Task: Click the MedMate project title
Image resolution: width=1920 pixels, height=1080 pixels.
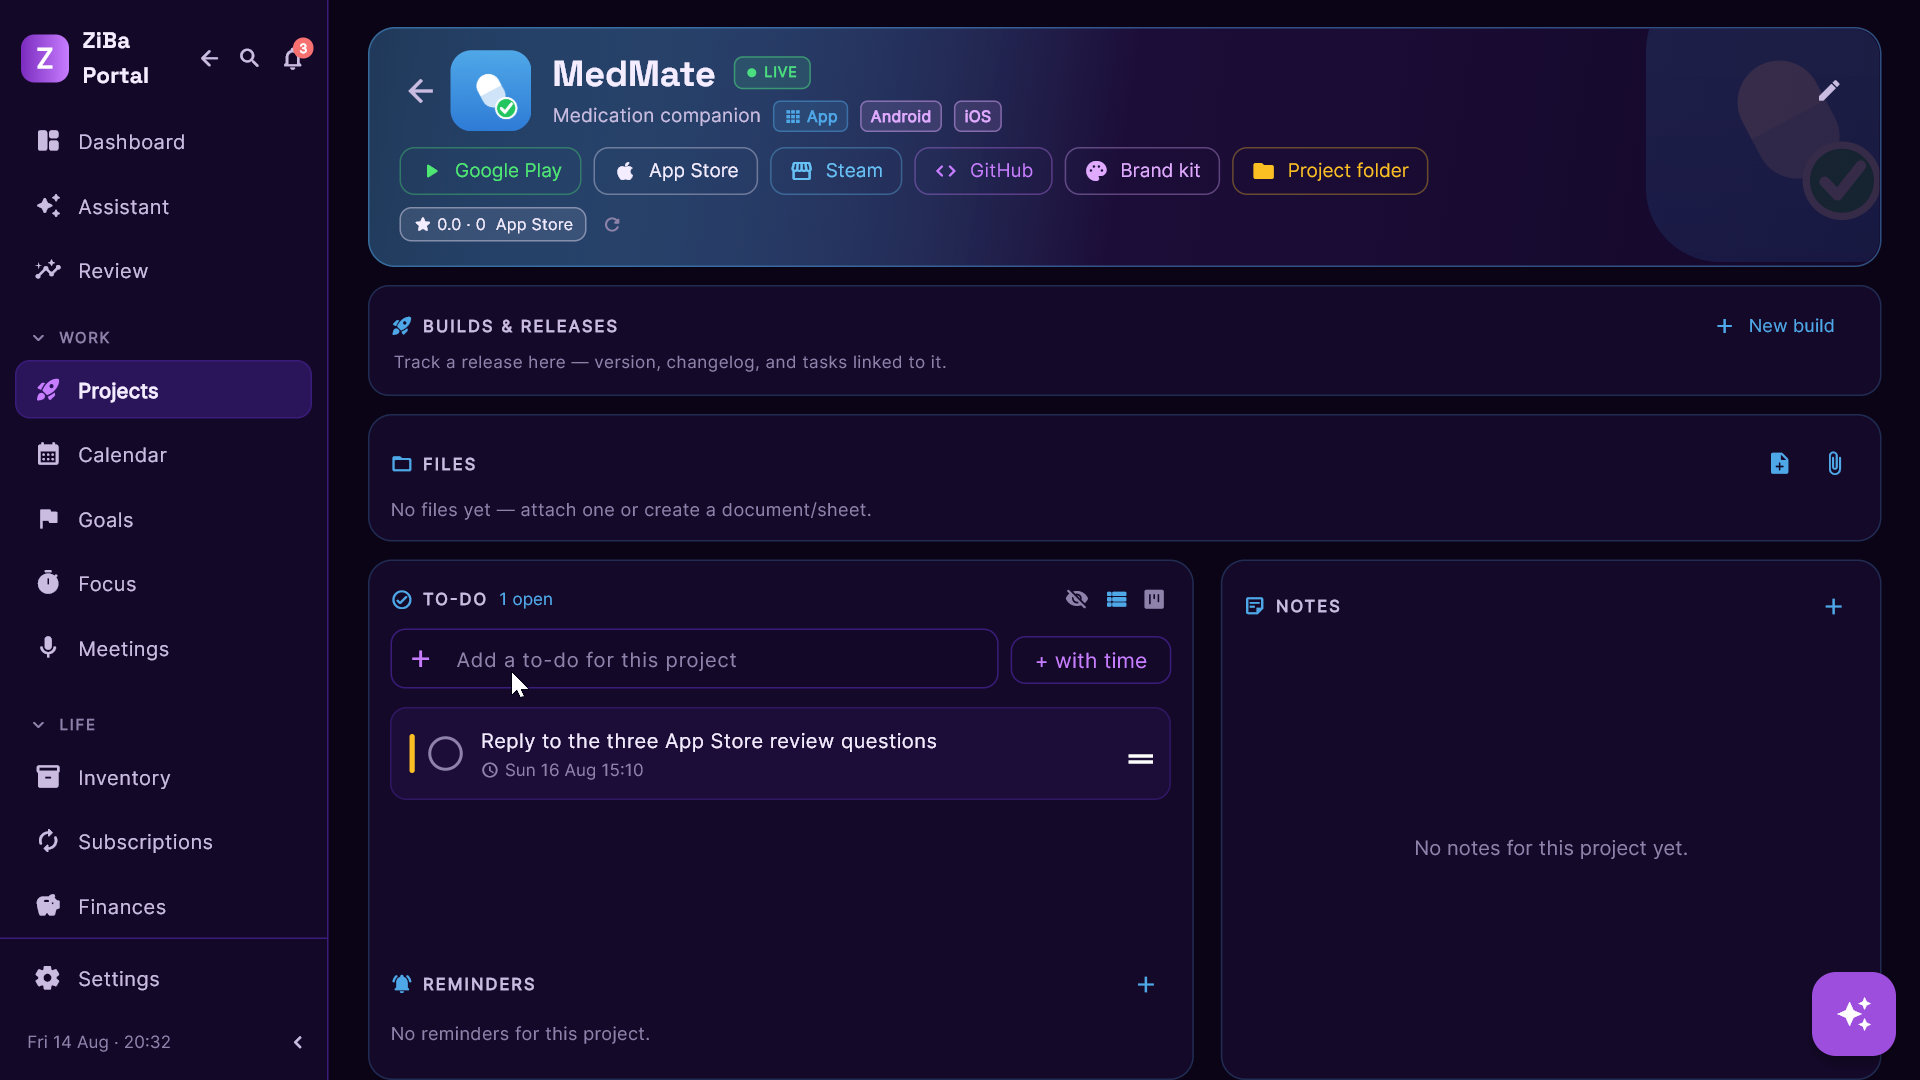Action: [x=634, y=74]
